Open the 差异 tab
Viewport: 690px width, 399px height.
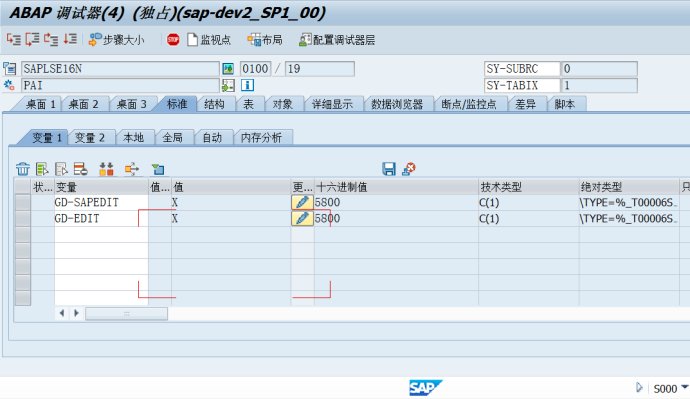point(525,104)
